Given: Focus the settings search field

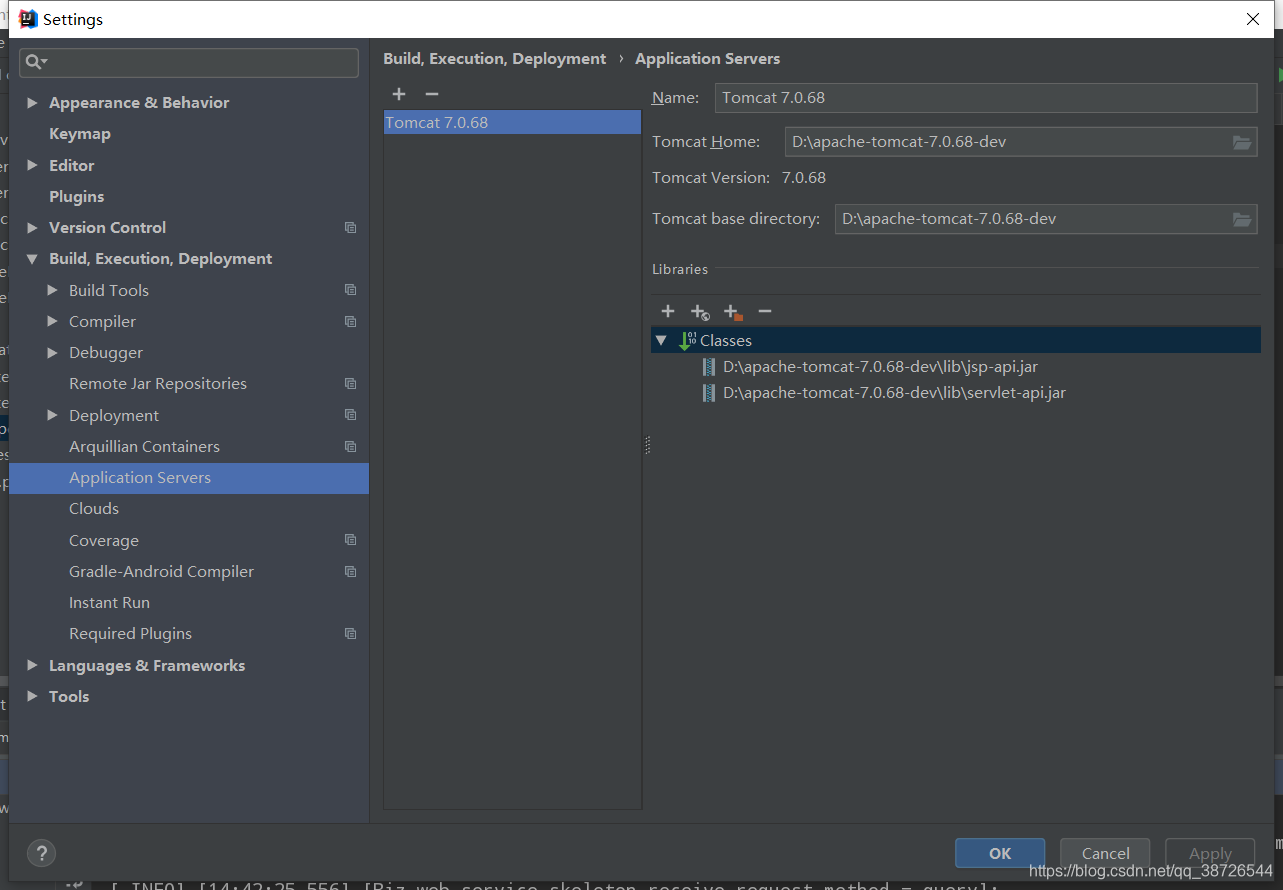Looking at the screenshot, I should (189, 62).
